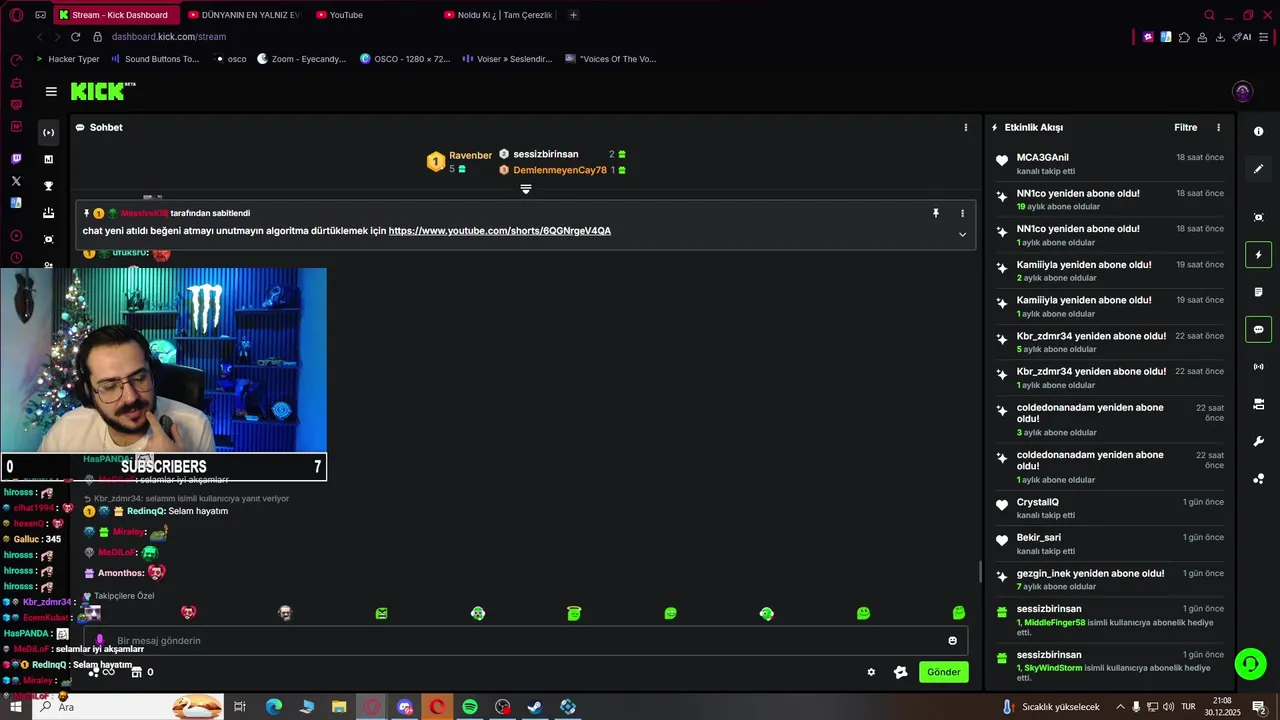Toggle the Activity Feed lightning panel button
1280x720 pixels.
tap(1258, 255)
